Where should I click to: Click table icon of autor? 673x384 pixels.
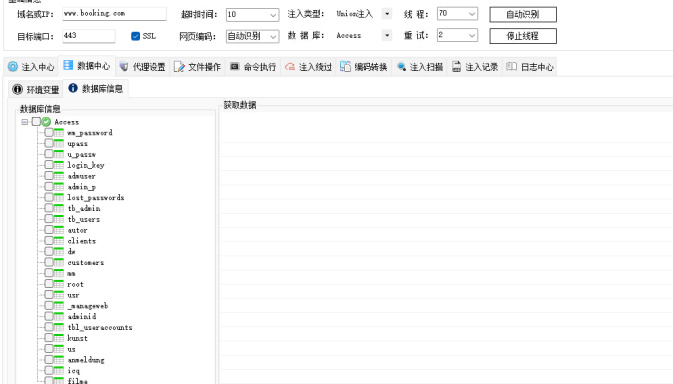59,230
